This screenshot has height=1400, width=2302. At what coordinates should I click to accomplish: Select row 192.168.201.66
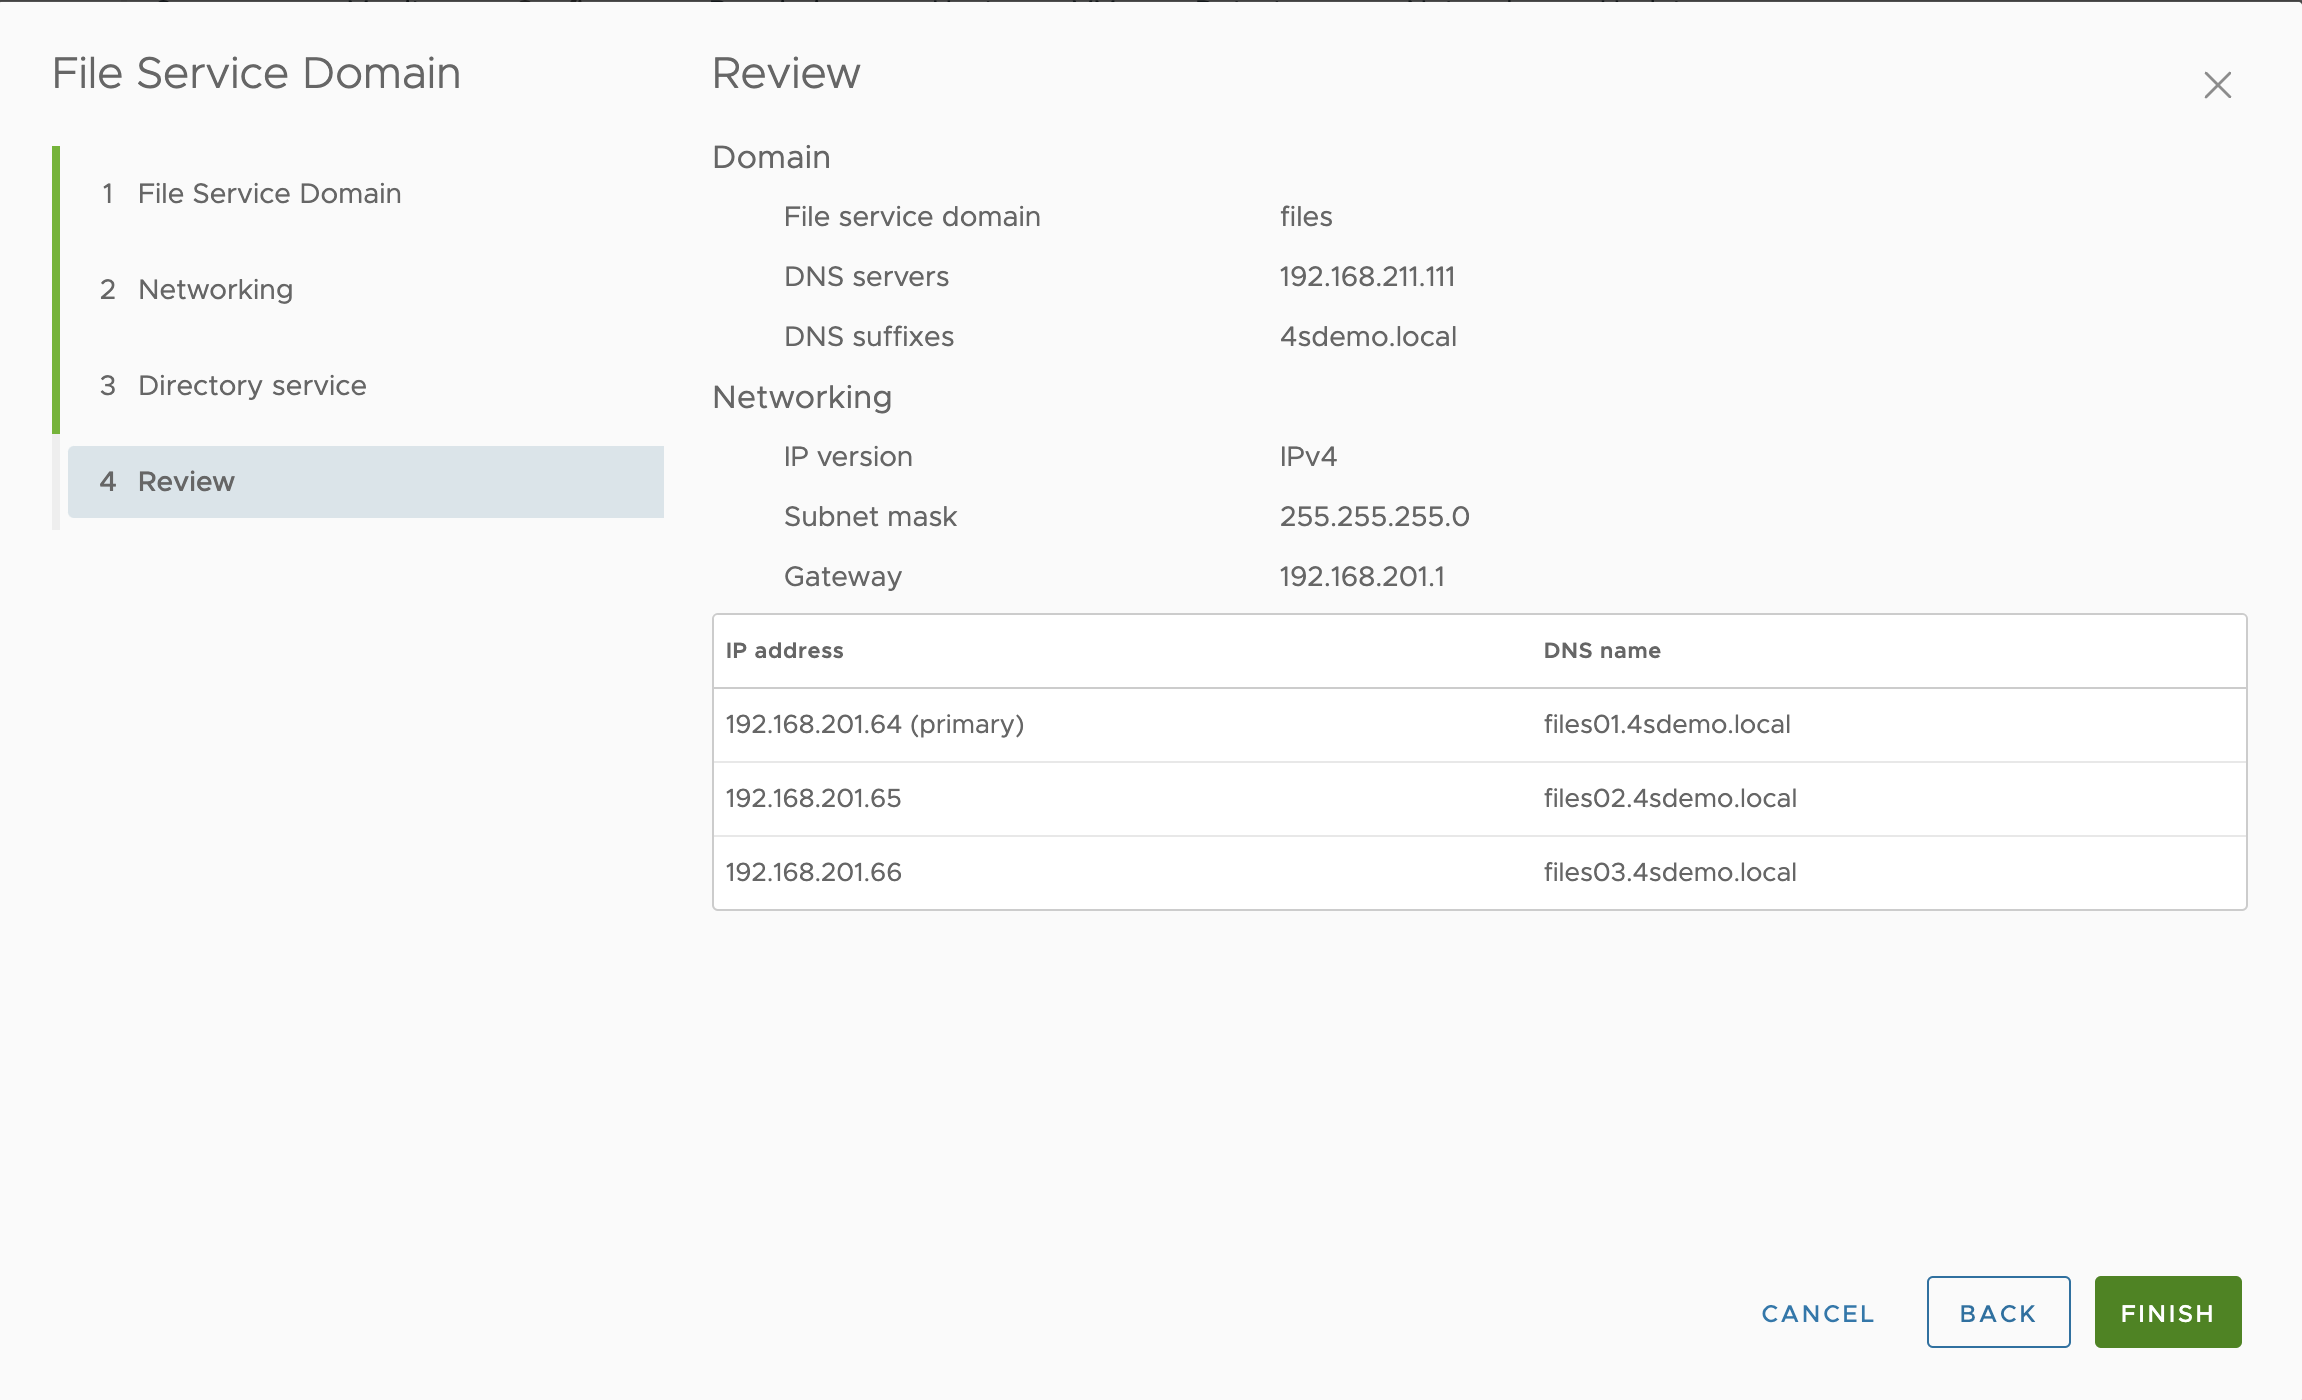(x=813, y=872)
